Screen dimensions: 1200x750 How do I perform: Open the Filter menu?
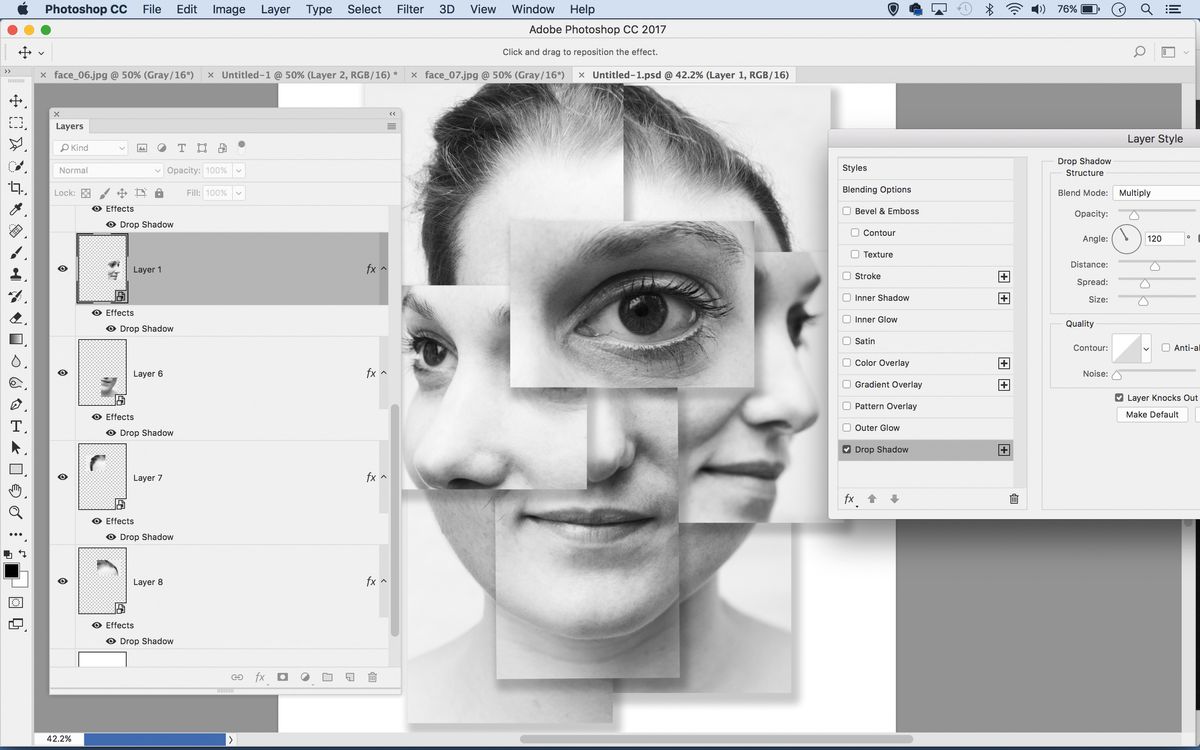(x=409, y=9)
